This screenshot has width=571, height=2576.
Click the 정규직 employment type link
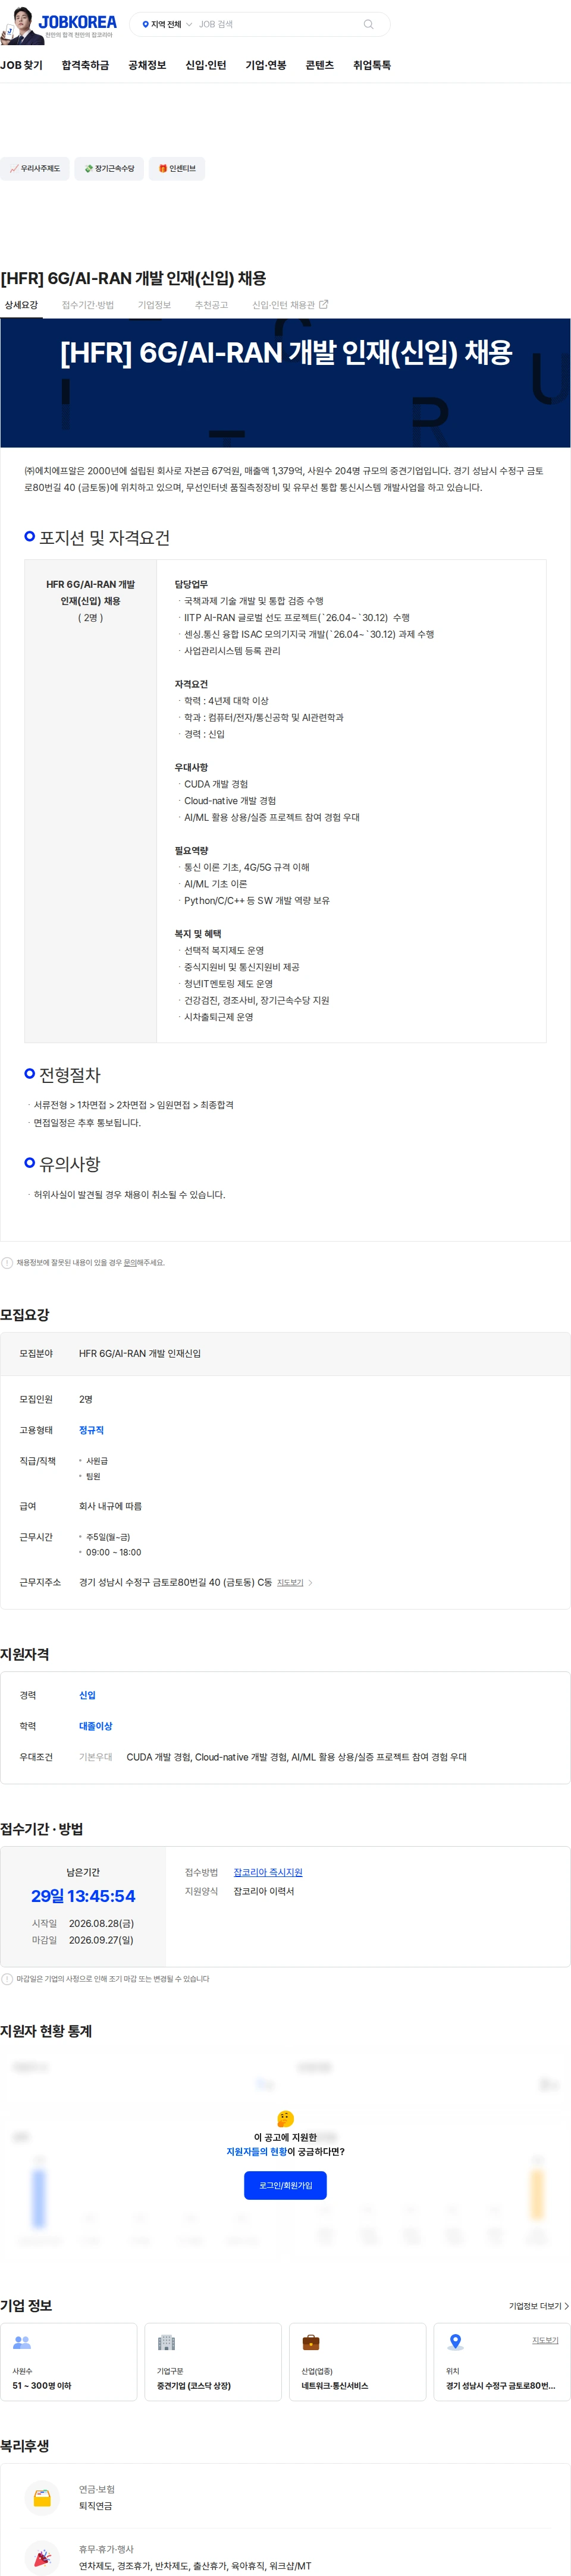point(91,1430)
